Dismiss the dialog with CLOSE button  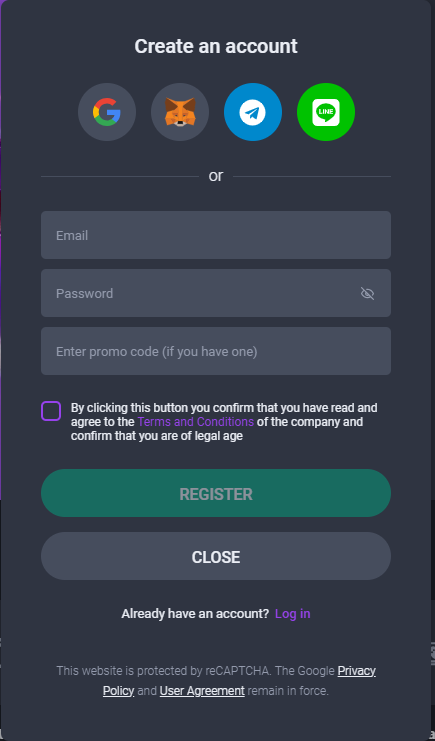coord(216,556)
